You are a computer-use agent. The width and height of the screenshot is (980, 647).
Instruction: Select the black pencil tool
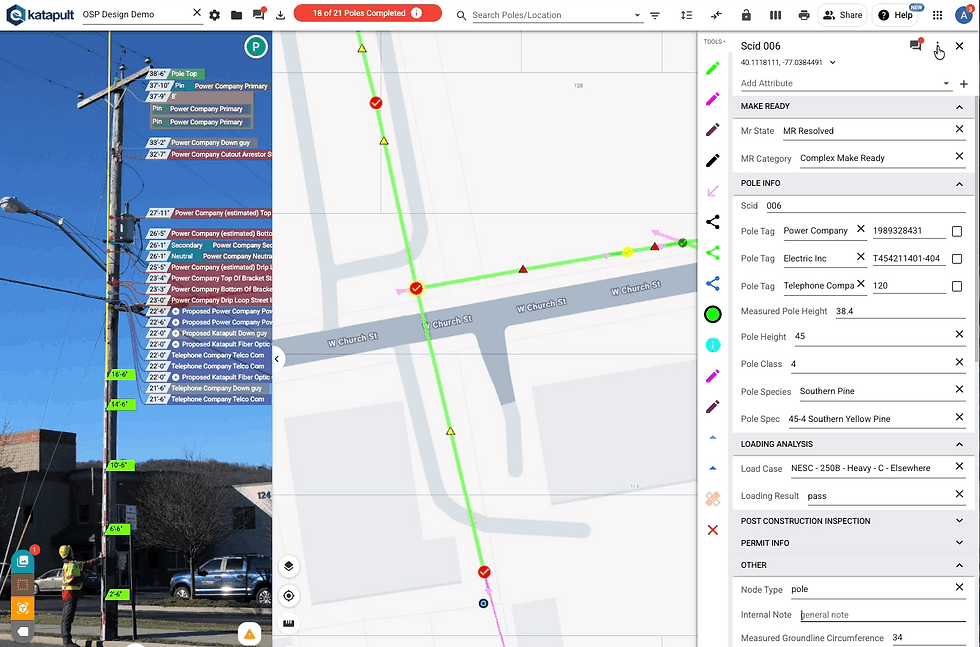712,161
